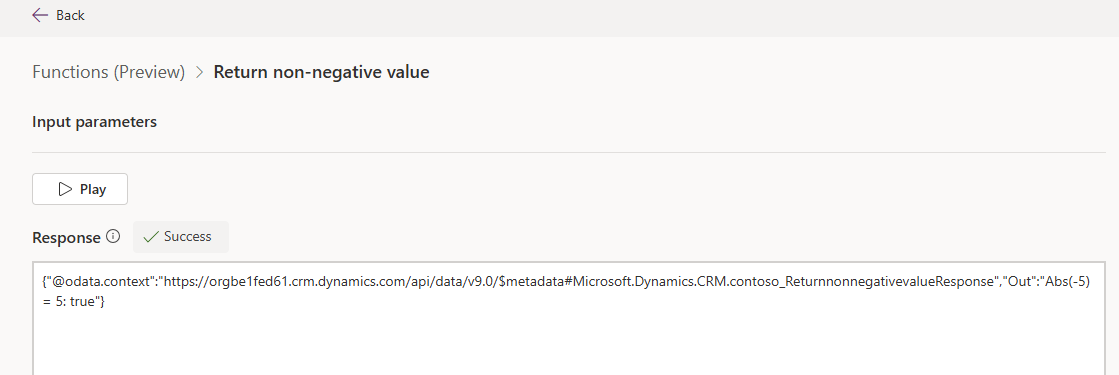The width and height of the screenshot is (1119, 375).
Task: Click the breadcrumb chevron separator
Action: (x=200, y=72)
